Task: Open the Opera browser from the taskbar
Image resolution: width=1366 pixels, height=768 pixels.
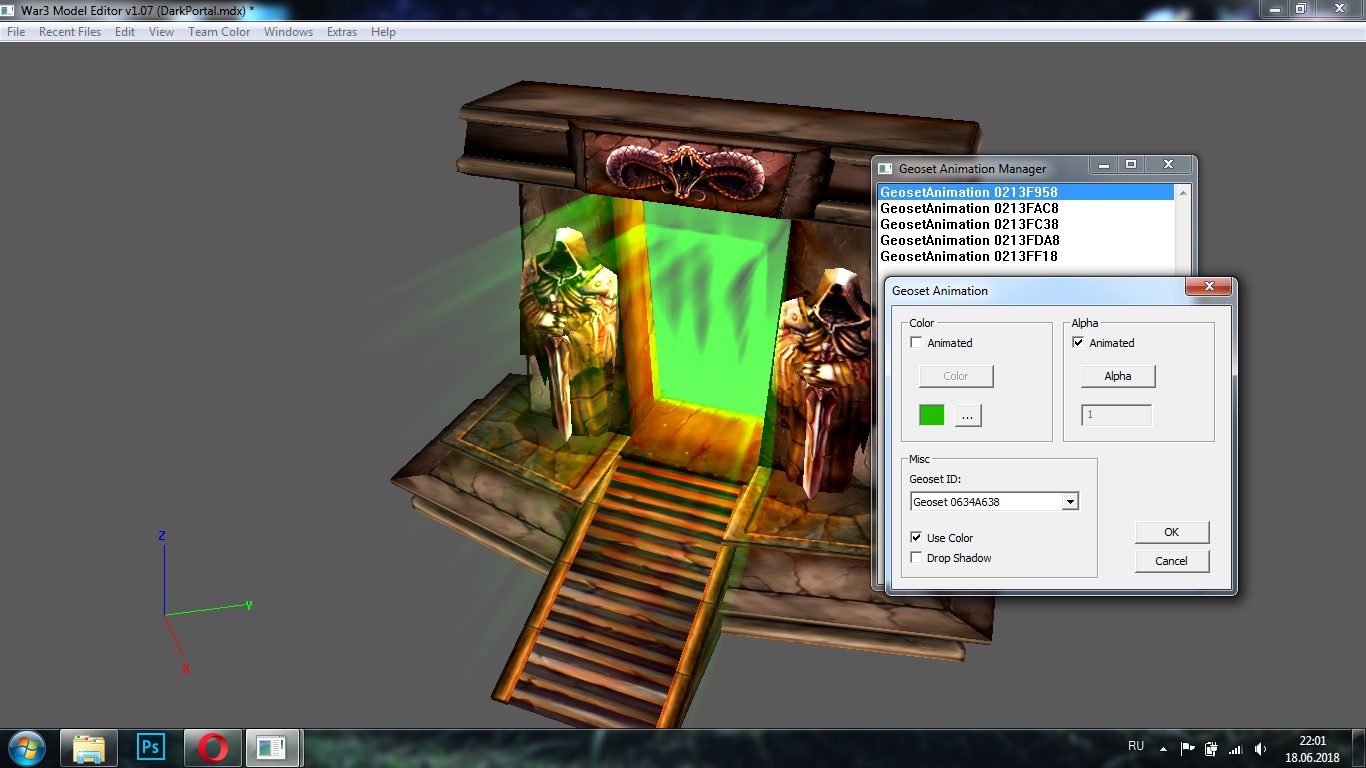Action: (x=213, y=748)
